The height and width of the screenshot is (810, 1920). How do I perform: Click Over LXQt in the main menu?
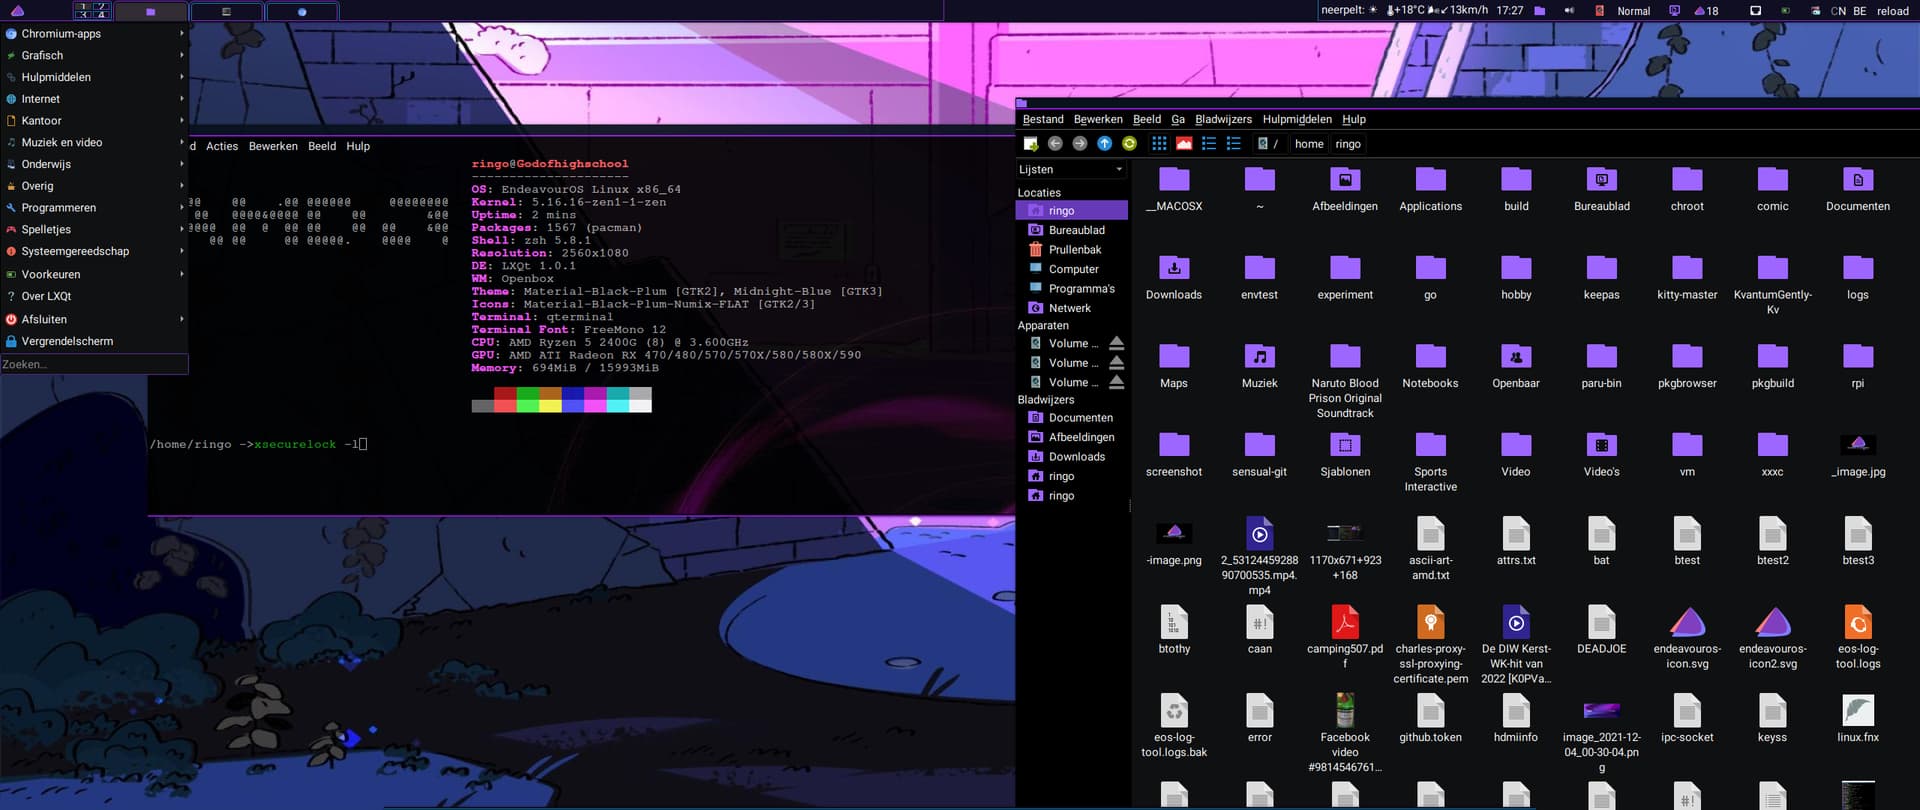pos(94,296)
